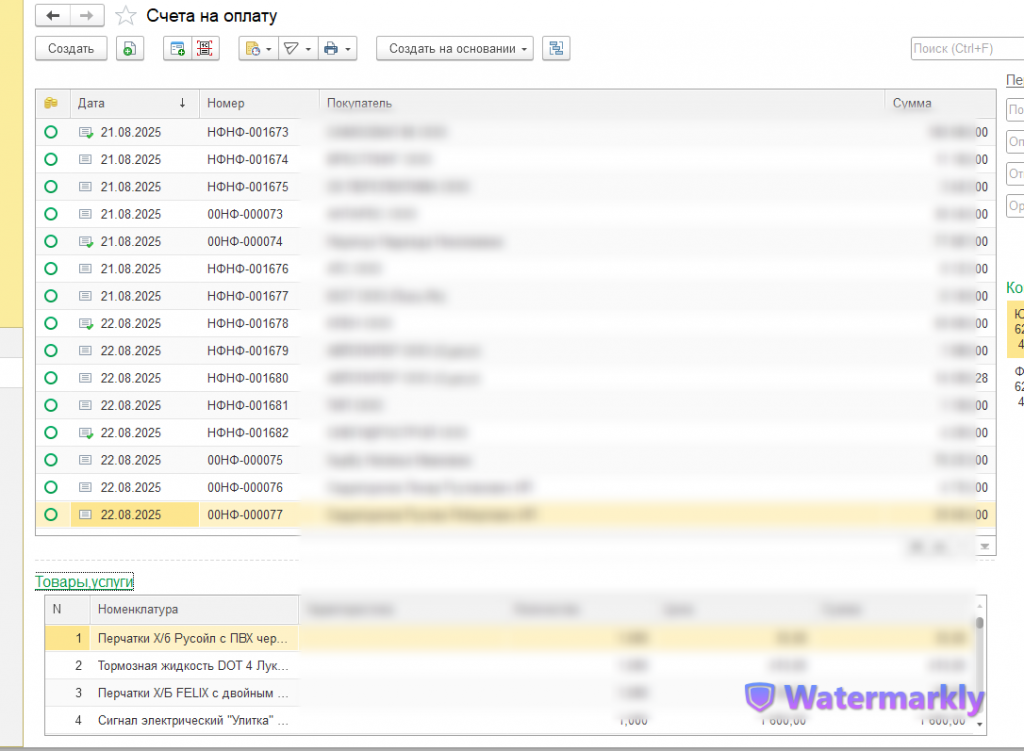
Task: Jump to list end arrow under invoices table
Action: pyautogui.click(x=985, y=547)
